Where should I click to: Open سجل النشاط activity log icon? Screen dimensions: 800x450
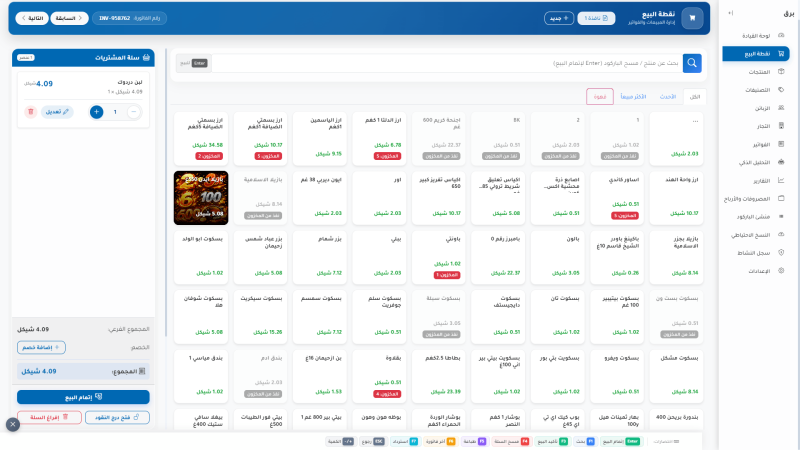pyautogui.click(x=781, y=253)
